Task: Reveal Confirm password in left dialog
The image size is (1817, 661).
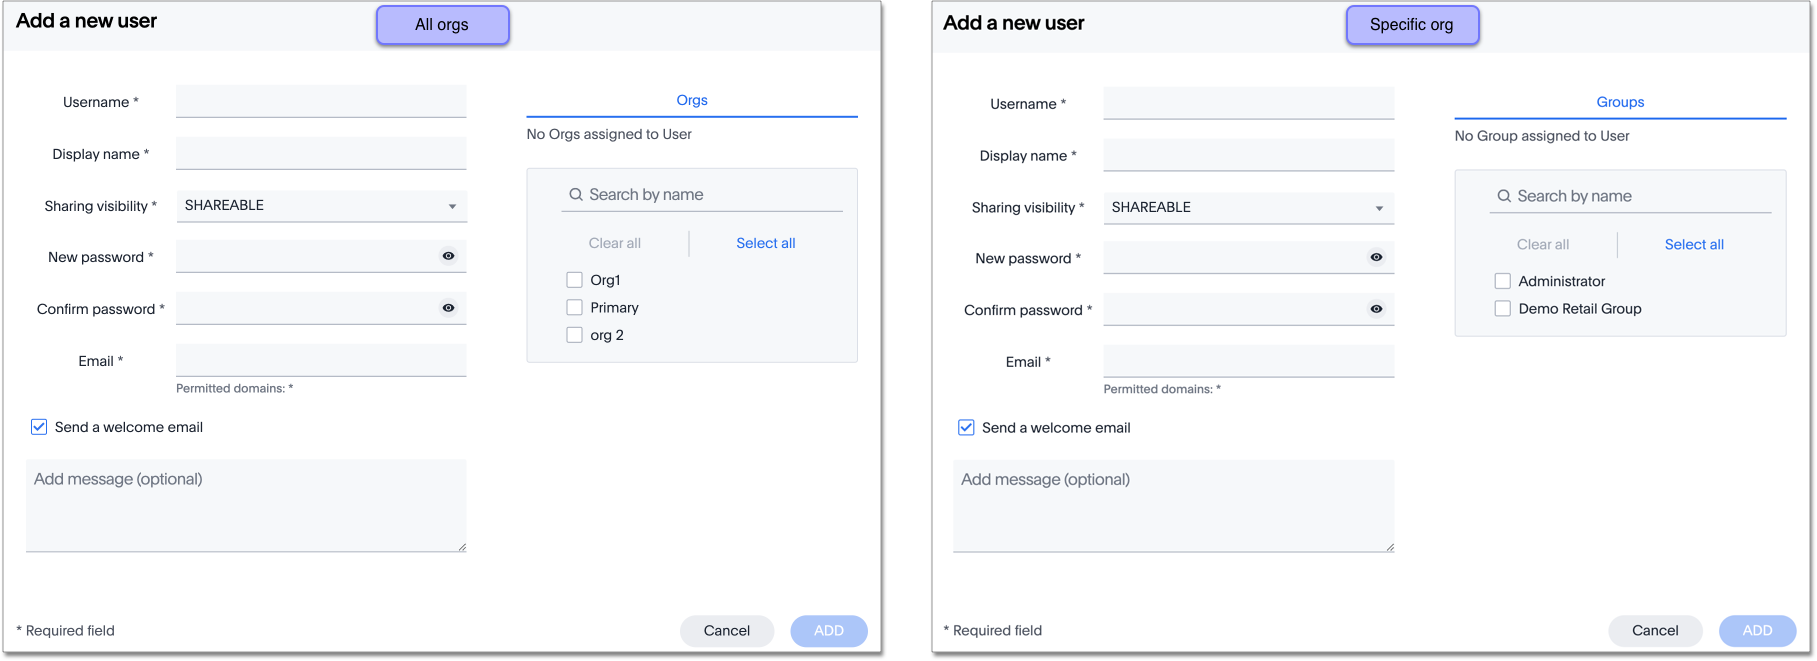Action: (448, 308)
